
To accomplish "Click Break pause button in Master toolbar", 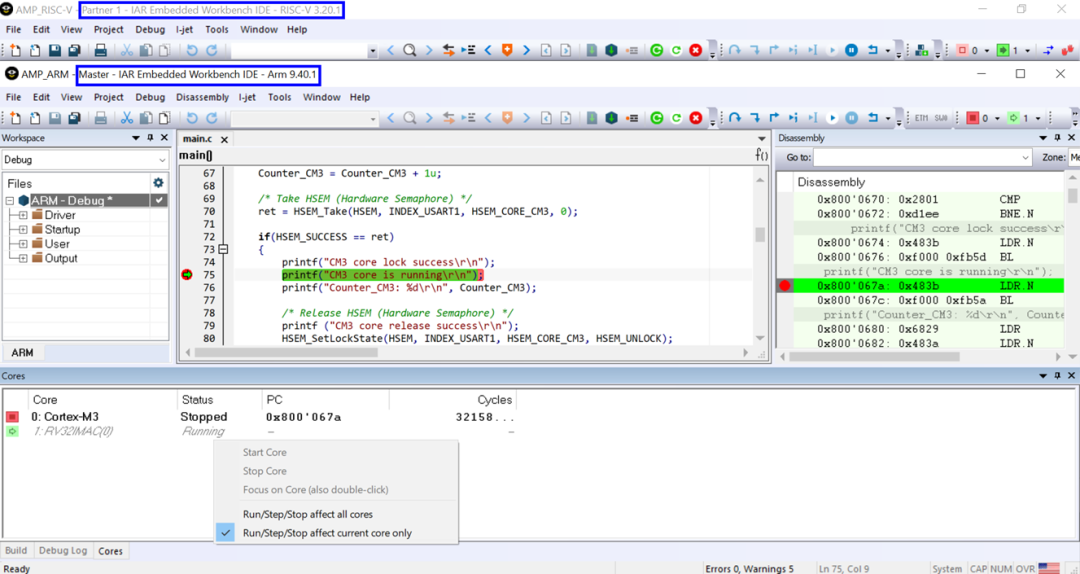I will point(852,118).
